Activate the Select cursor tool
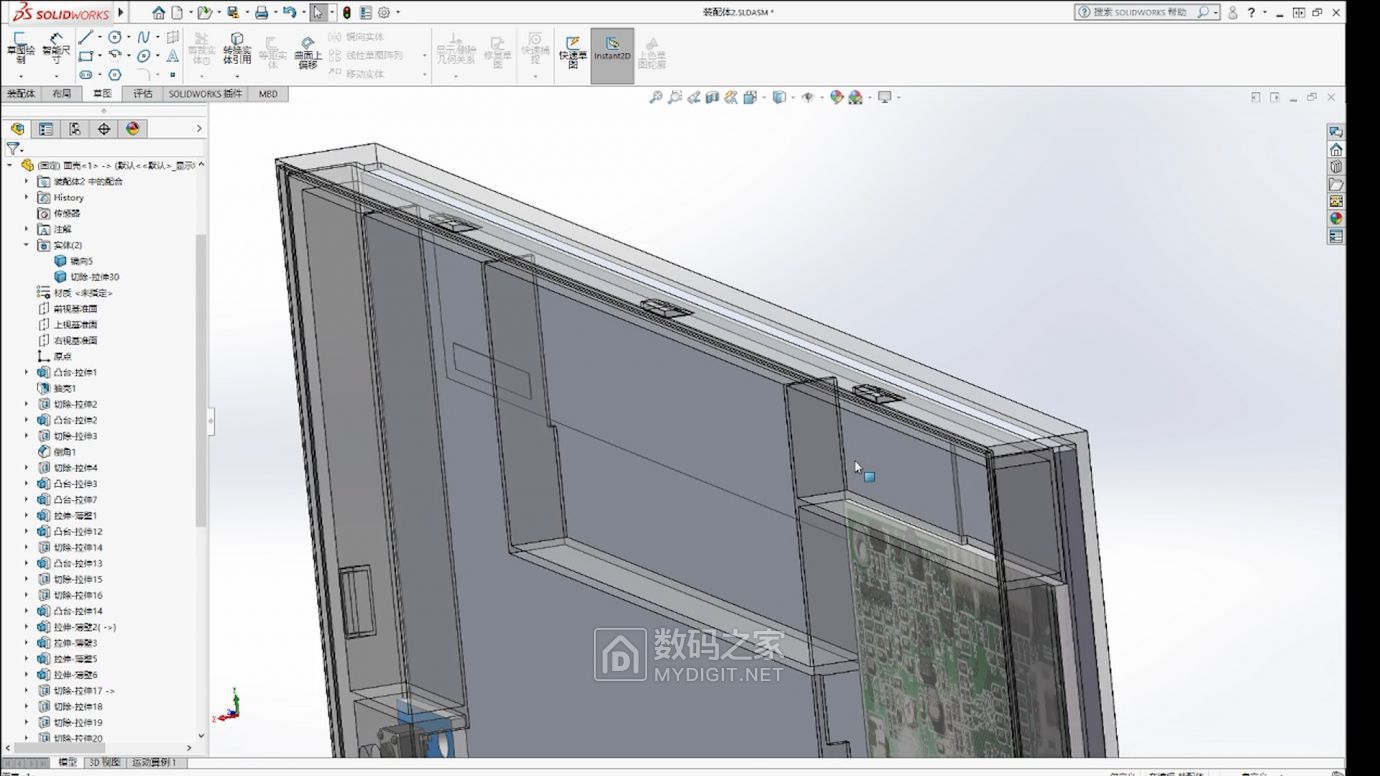Viewport: 1380px width, 776px height. (318, 13)
